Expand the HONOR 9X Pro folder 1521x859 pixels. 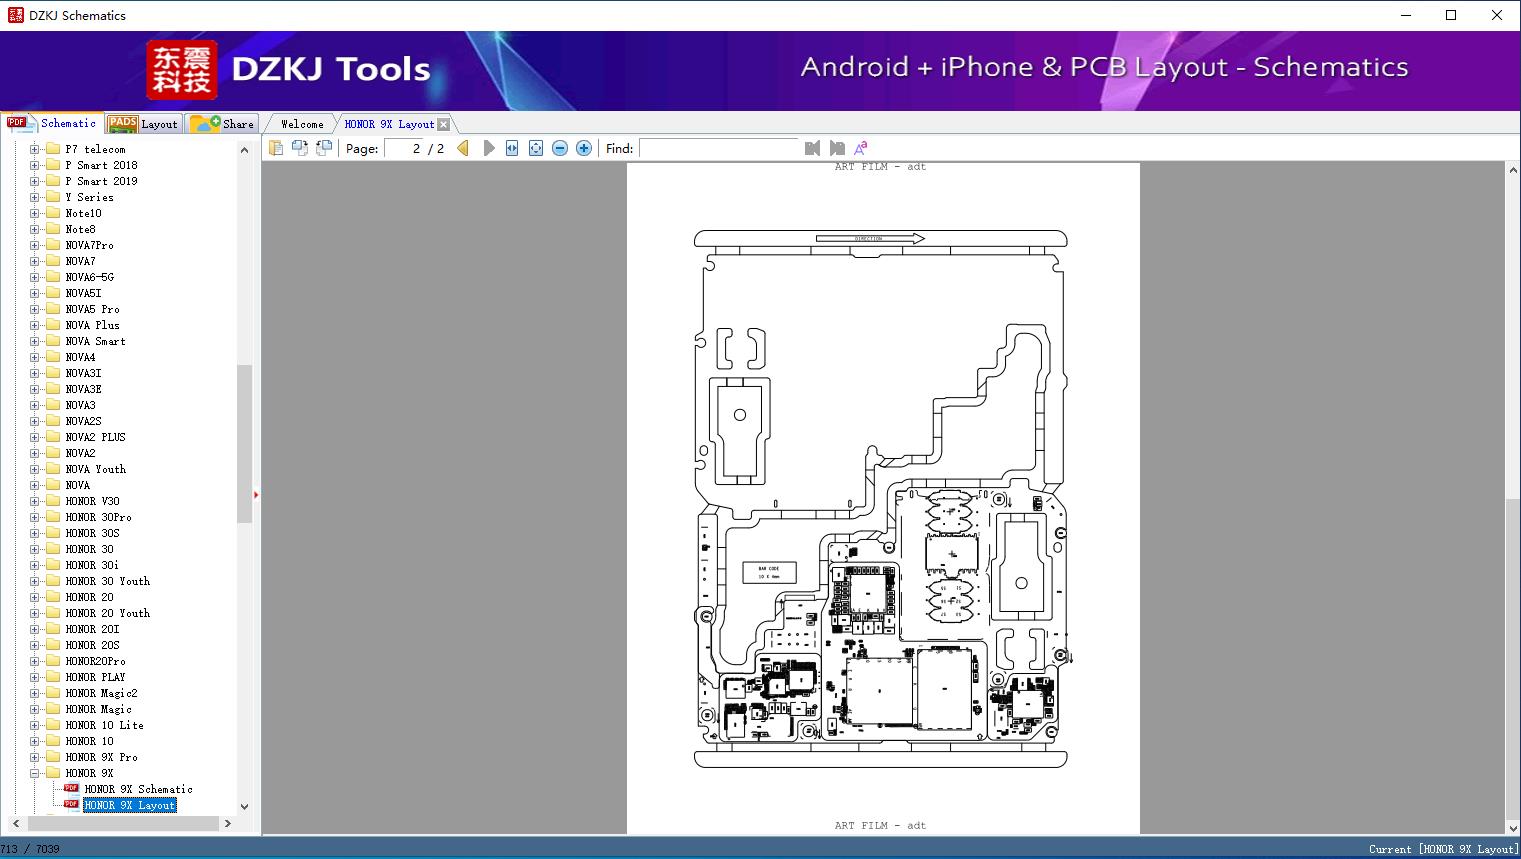35,757
